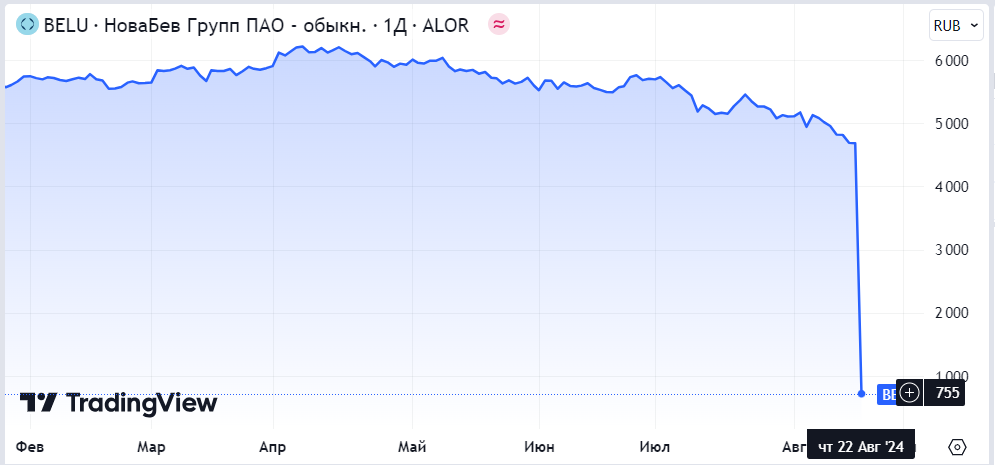Click the blue BELU price line tag
Image resolution: width=995 pixels, height=465 pixels.
pyautogui.click(x=886, y=394)
